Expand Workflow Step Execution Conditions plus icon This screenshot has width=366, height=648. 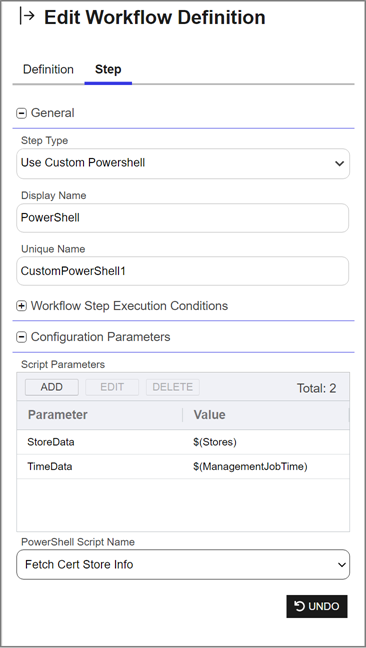[21, 306]
